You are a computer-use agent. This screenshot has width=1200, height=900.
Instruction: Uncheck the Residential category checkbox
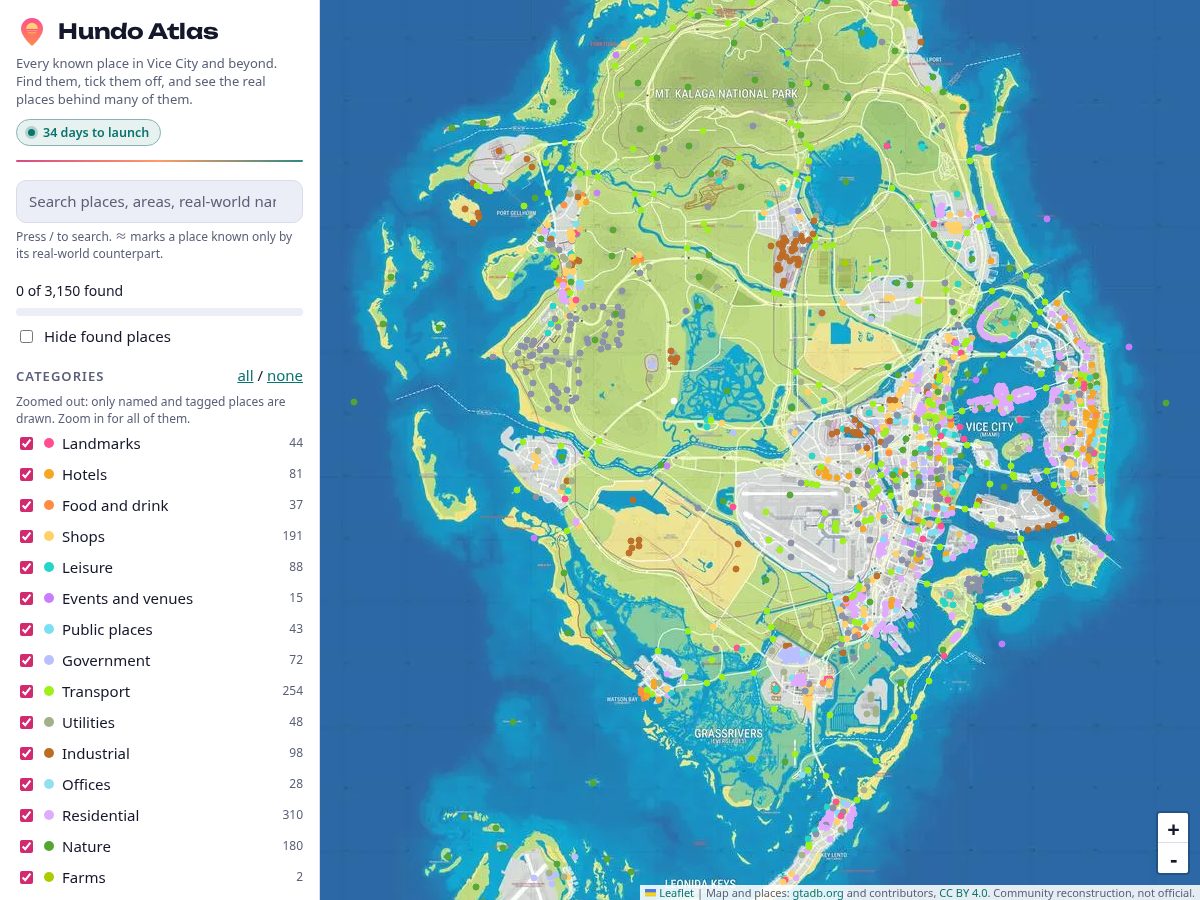[x=27, y=816]
